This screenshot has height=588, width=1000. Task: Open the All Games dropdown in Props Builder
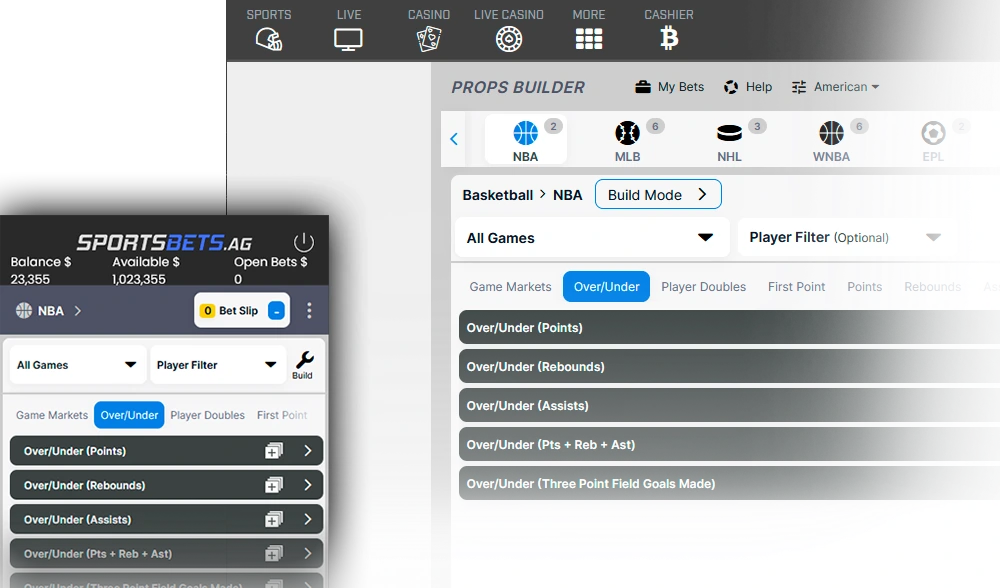tap(592, 238)
